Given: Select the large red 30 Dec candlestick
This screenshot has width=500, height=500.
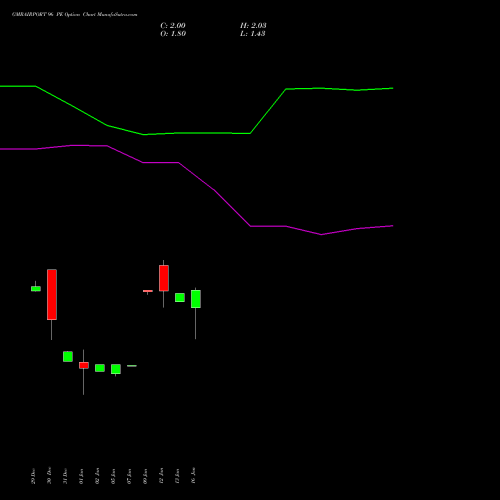Looking at the screenshot, I should pyautogui.click(x=52, y=295).
